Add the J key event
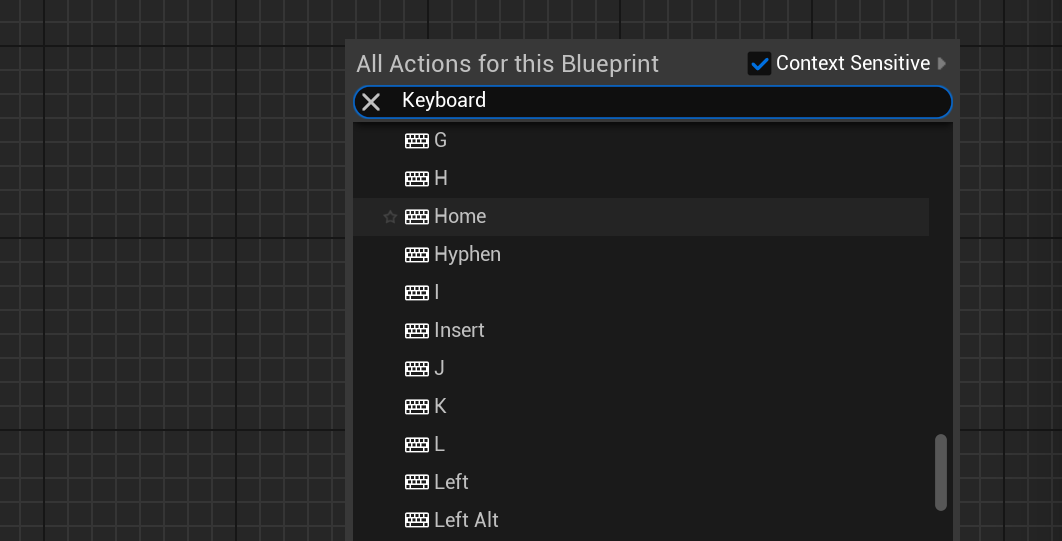 coord(440,369)
